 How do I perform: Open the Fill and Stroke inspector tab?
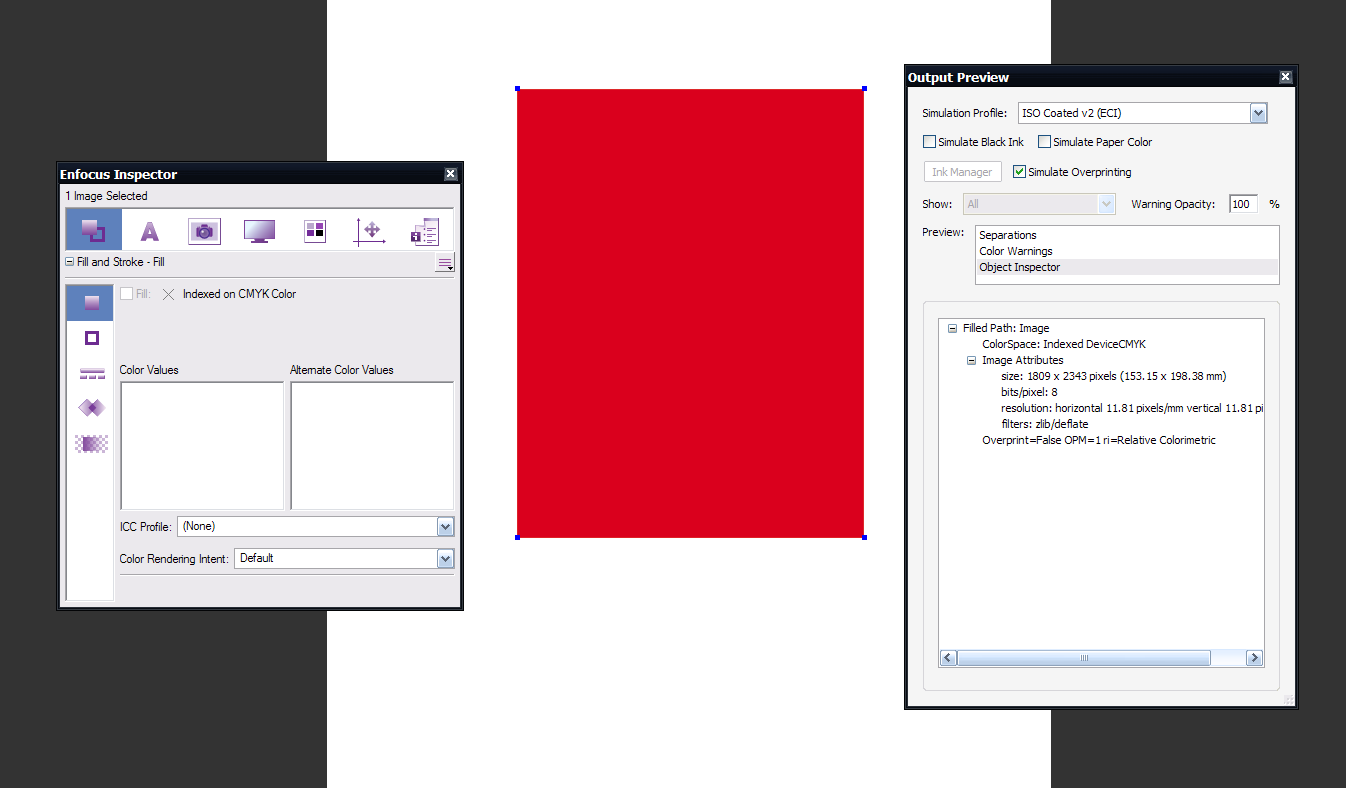tap(93, 230)
